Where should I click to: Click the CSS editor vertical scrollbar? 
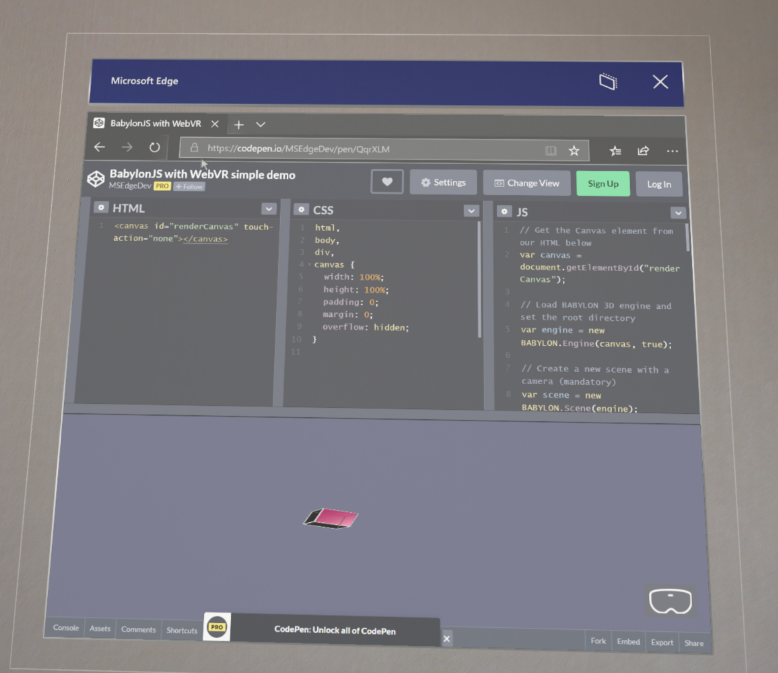pyautogui.click(x=479, y=279)
